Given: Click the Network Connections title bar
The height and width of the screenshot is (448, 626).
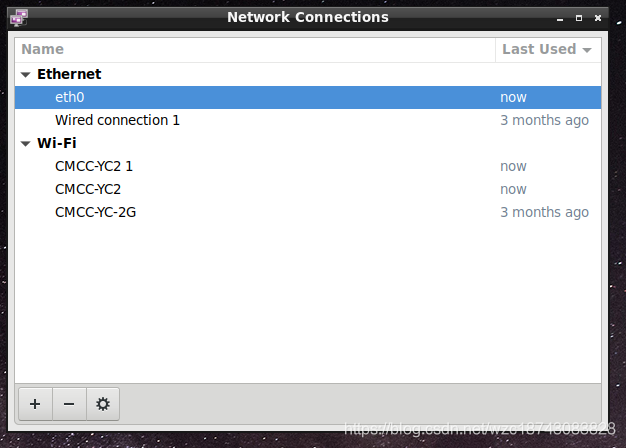Looking at the screenshot, I should coord(308,18).
